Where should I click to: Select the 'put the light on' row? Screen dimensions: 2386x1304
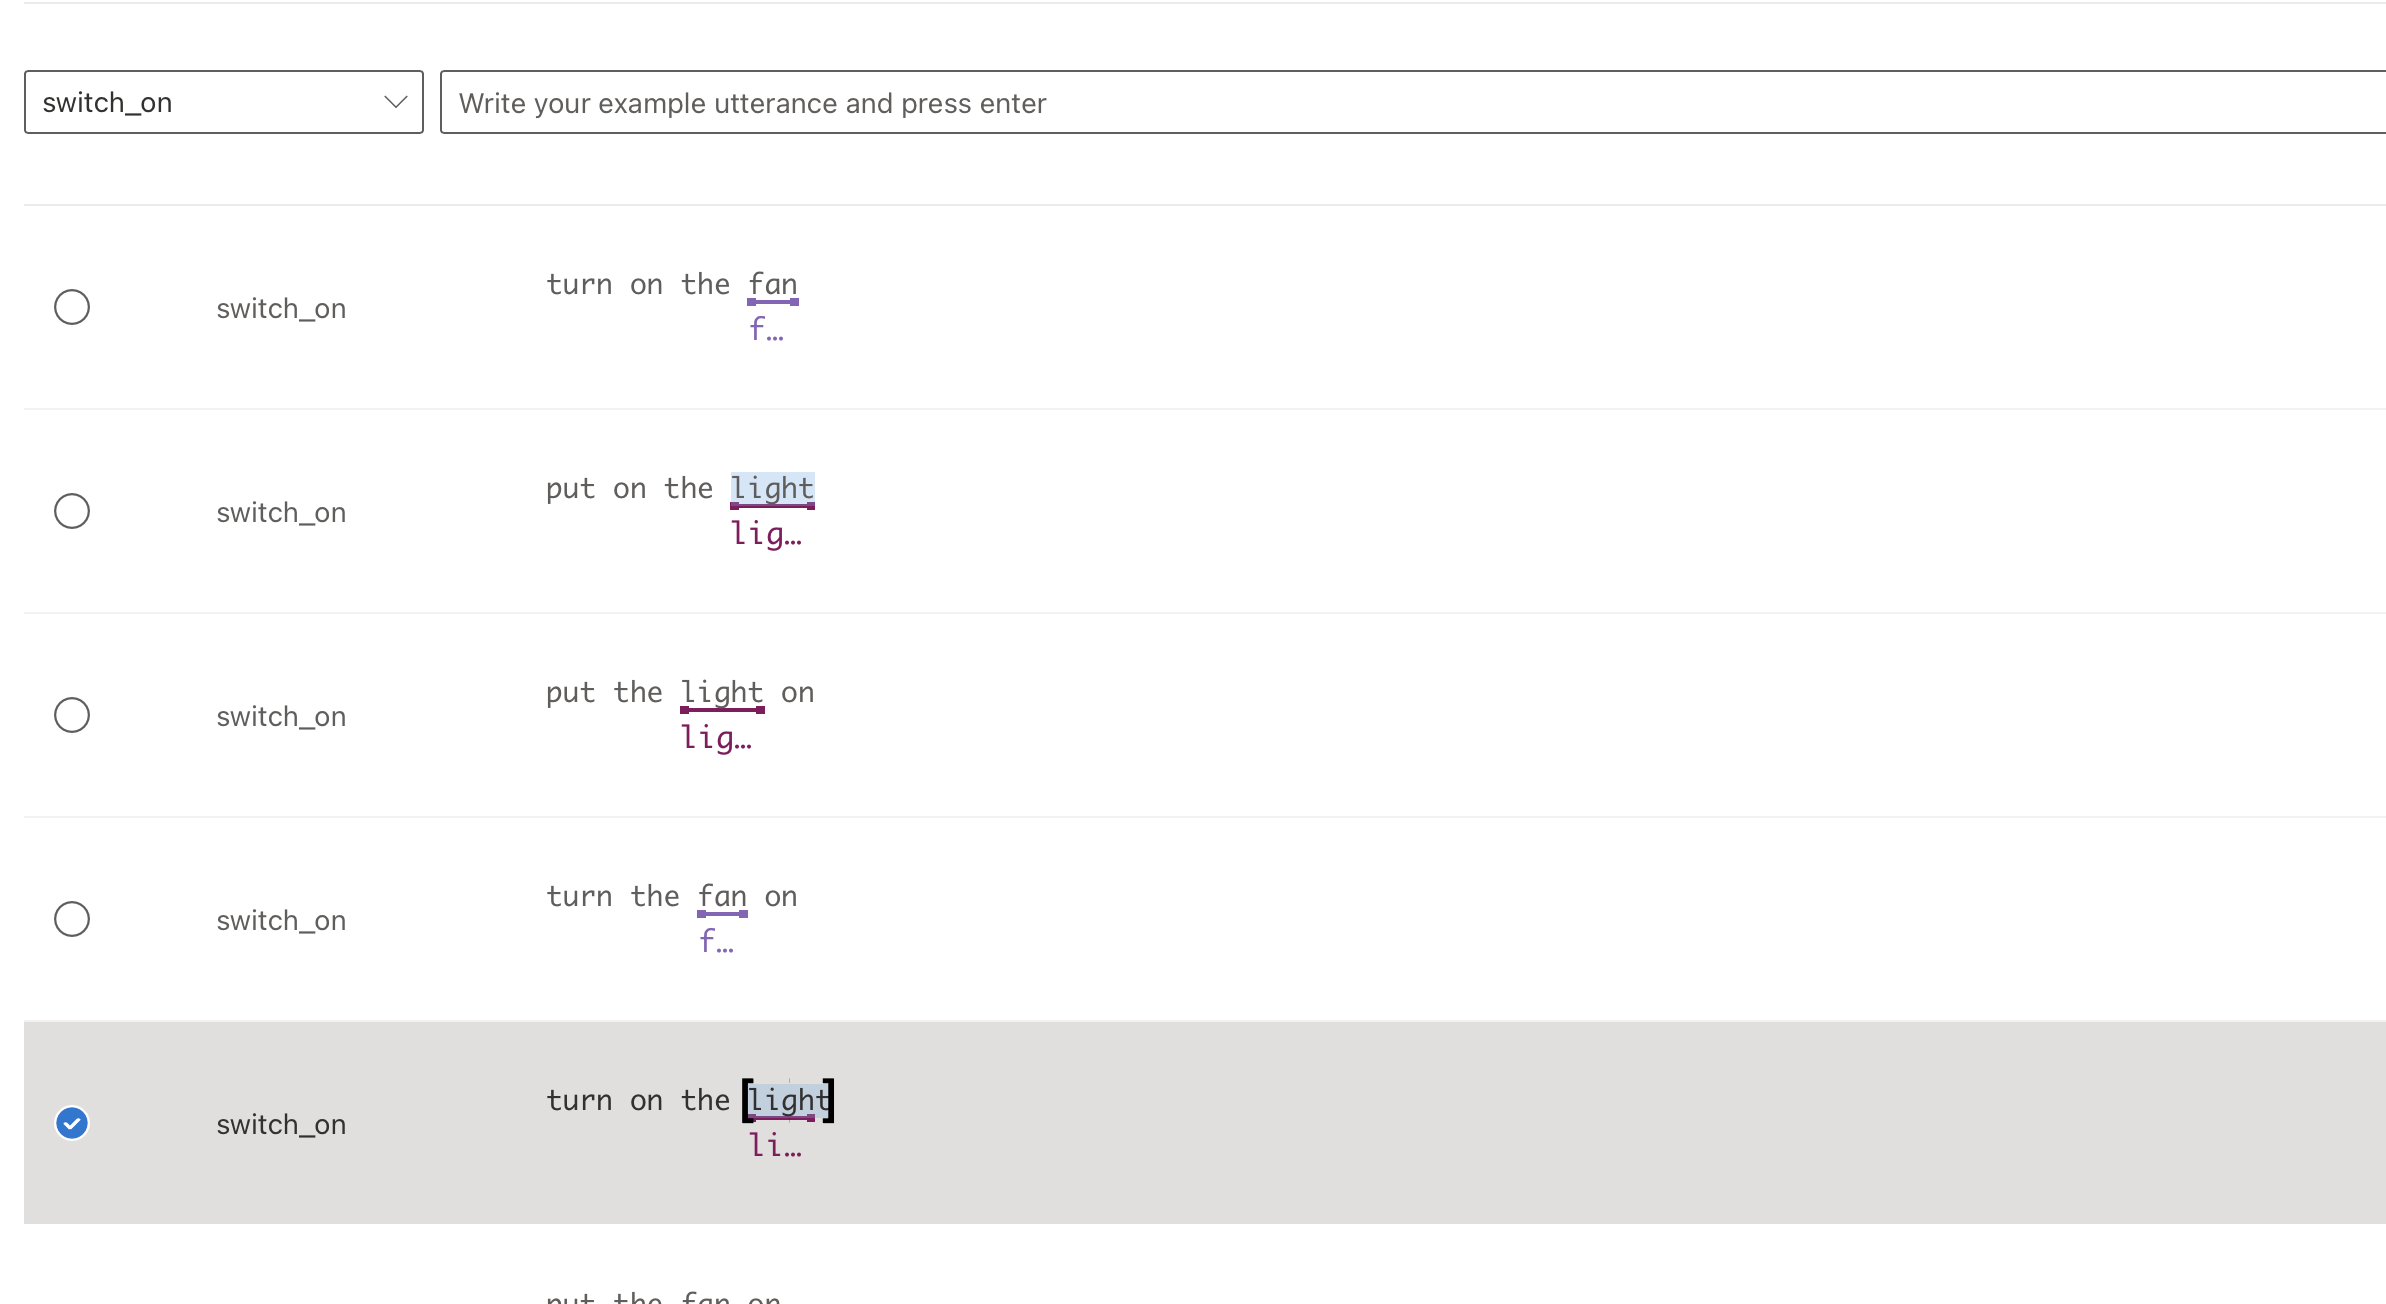[72, 715]
